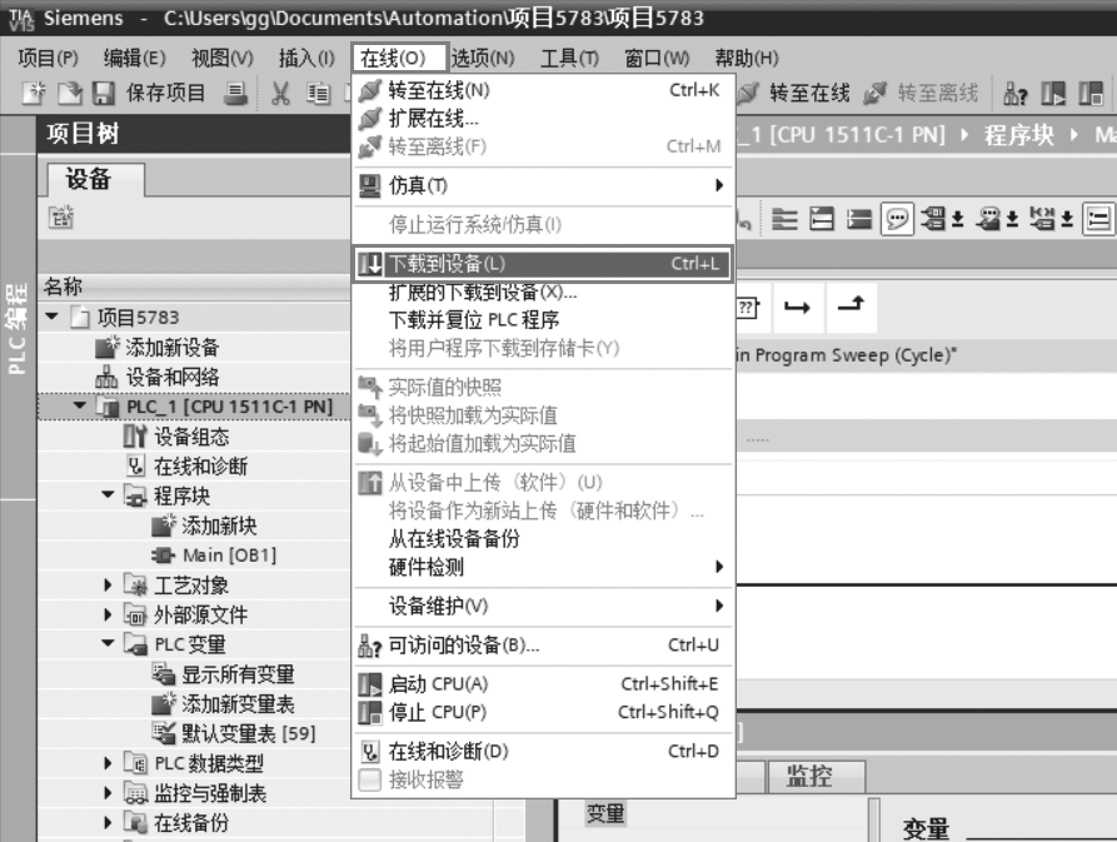
Task: Expand the 在线备份 folder
Action: pos(108,822)
